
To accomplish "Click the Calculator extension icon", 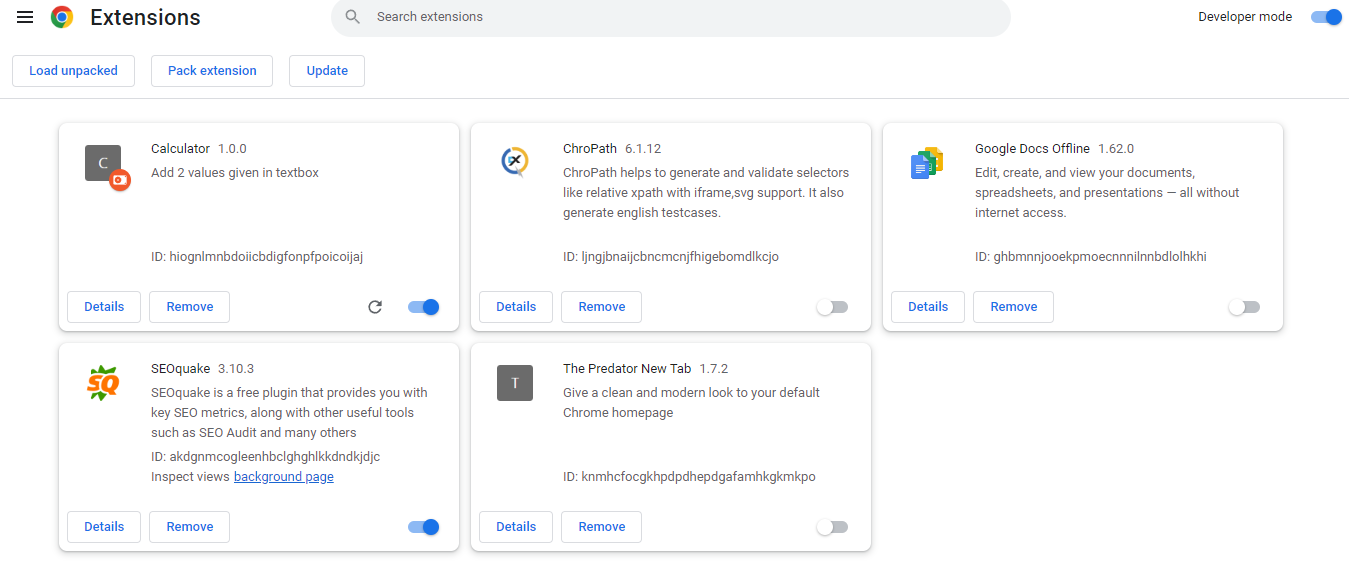I will pyautogui.click(x=104, y=164).
